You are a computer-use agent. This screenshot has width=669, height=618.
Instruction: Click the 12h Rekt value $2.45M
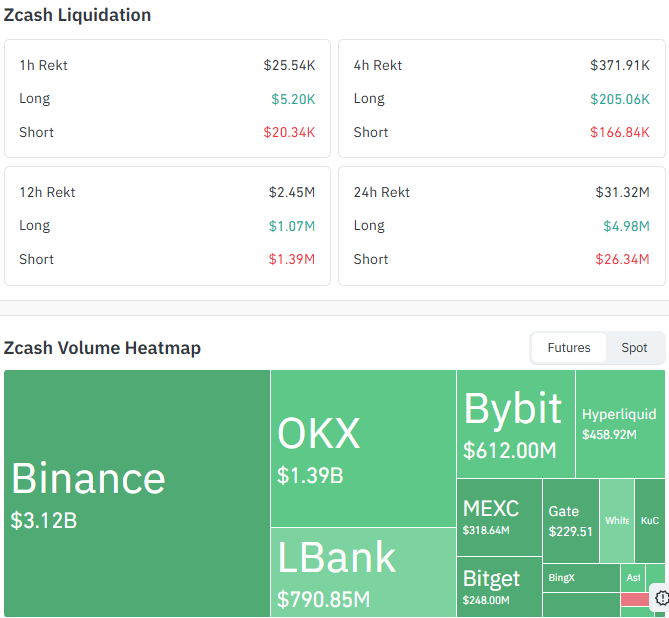pos(292,192)
